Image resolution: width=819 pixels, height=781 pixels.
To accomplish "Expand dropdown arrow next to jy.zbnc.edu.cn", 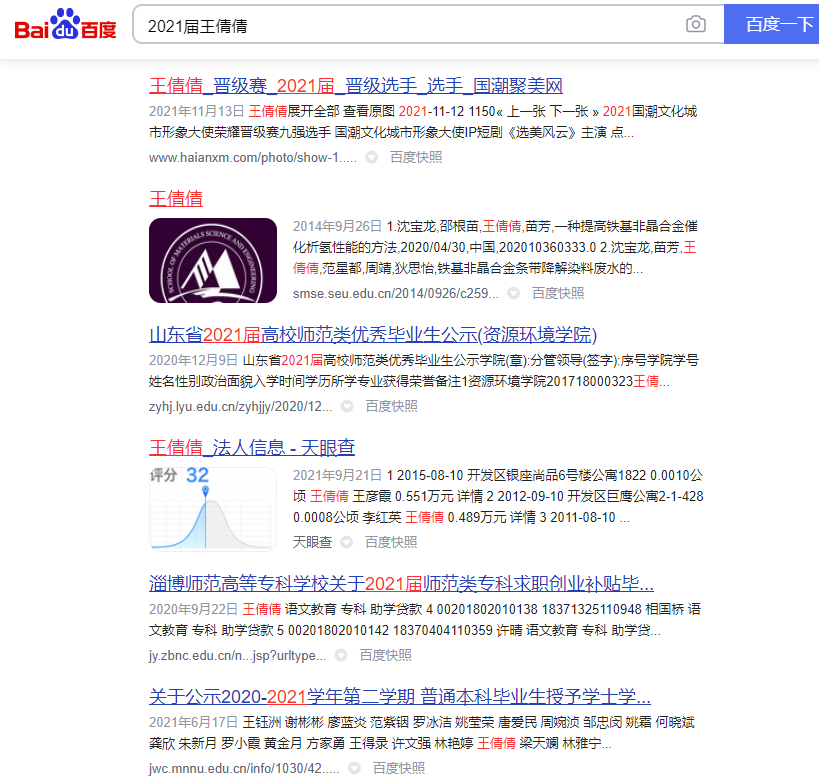I will click(x=341, y=655).
